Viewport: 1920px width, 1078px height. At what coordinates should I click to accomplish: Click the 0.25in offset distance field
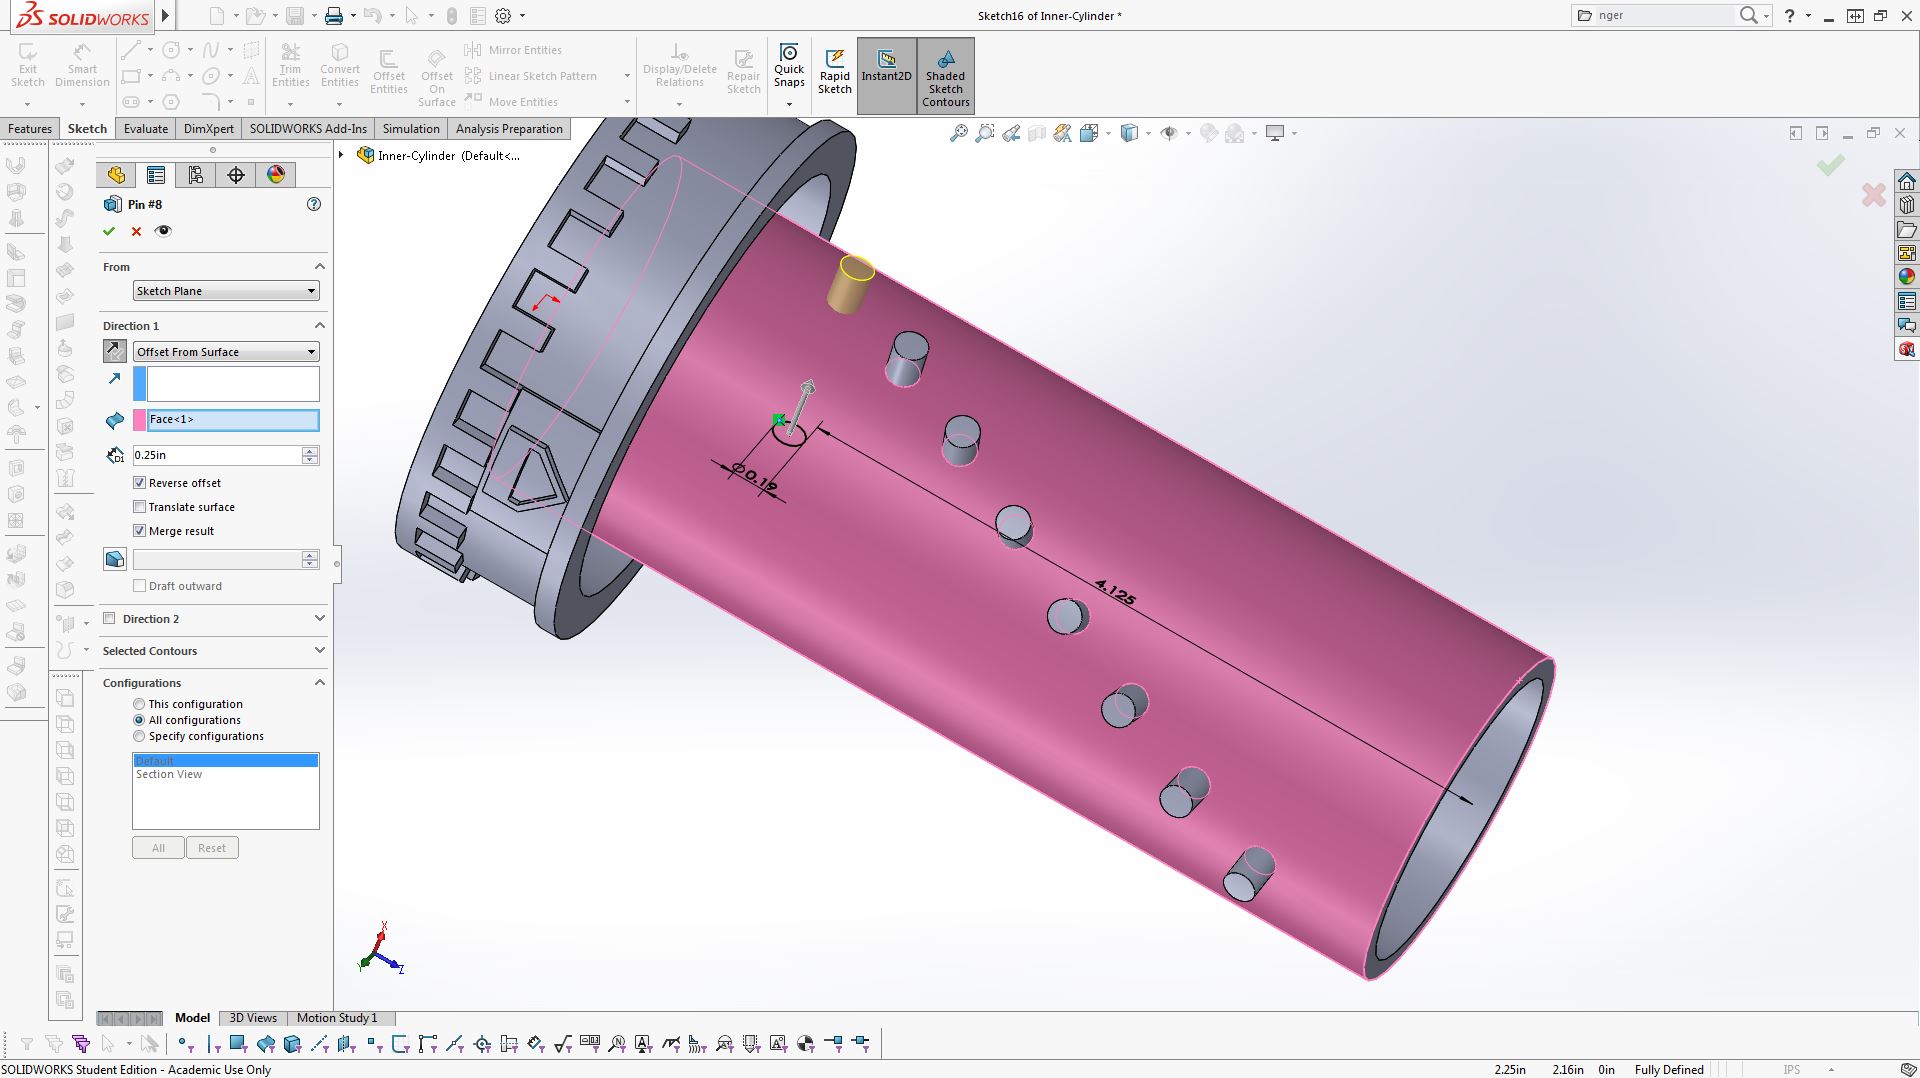coord(217,455)
